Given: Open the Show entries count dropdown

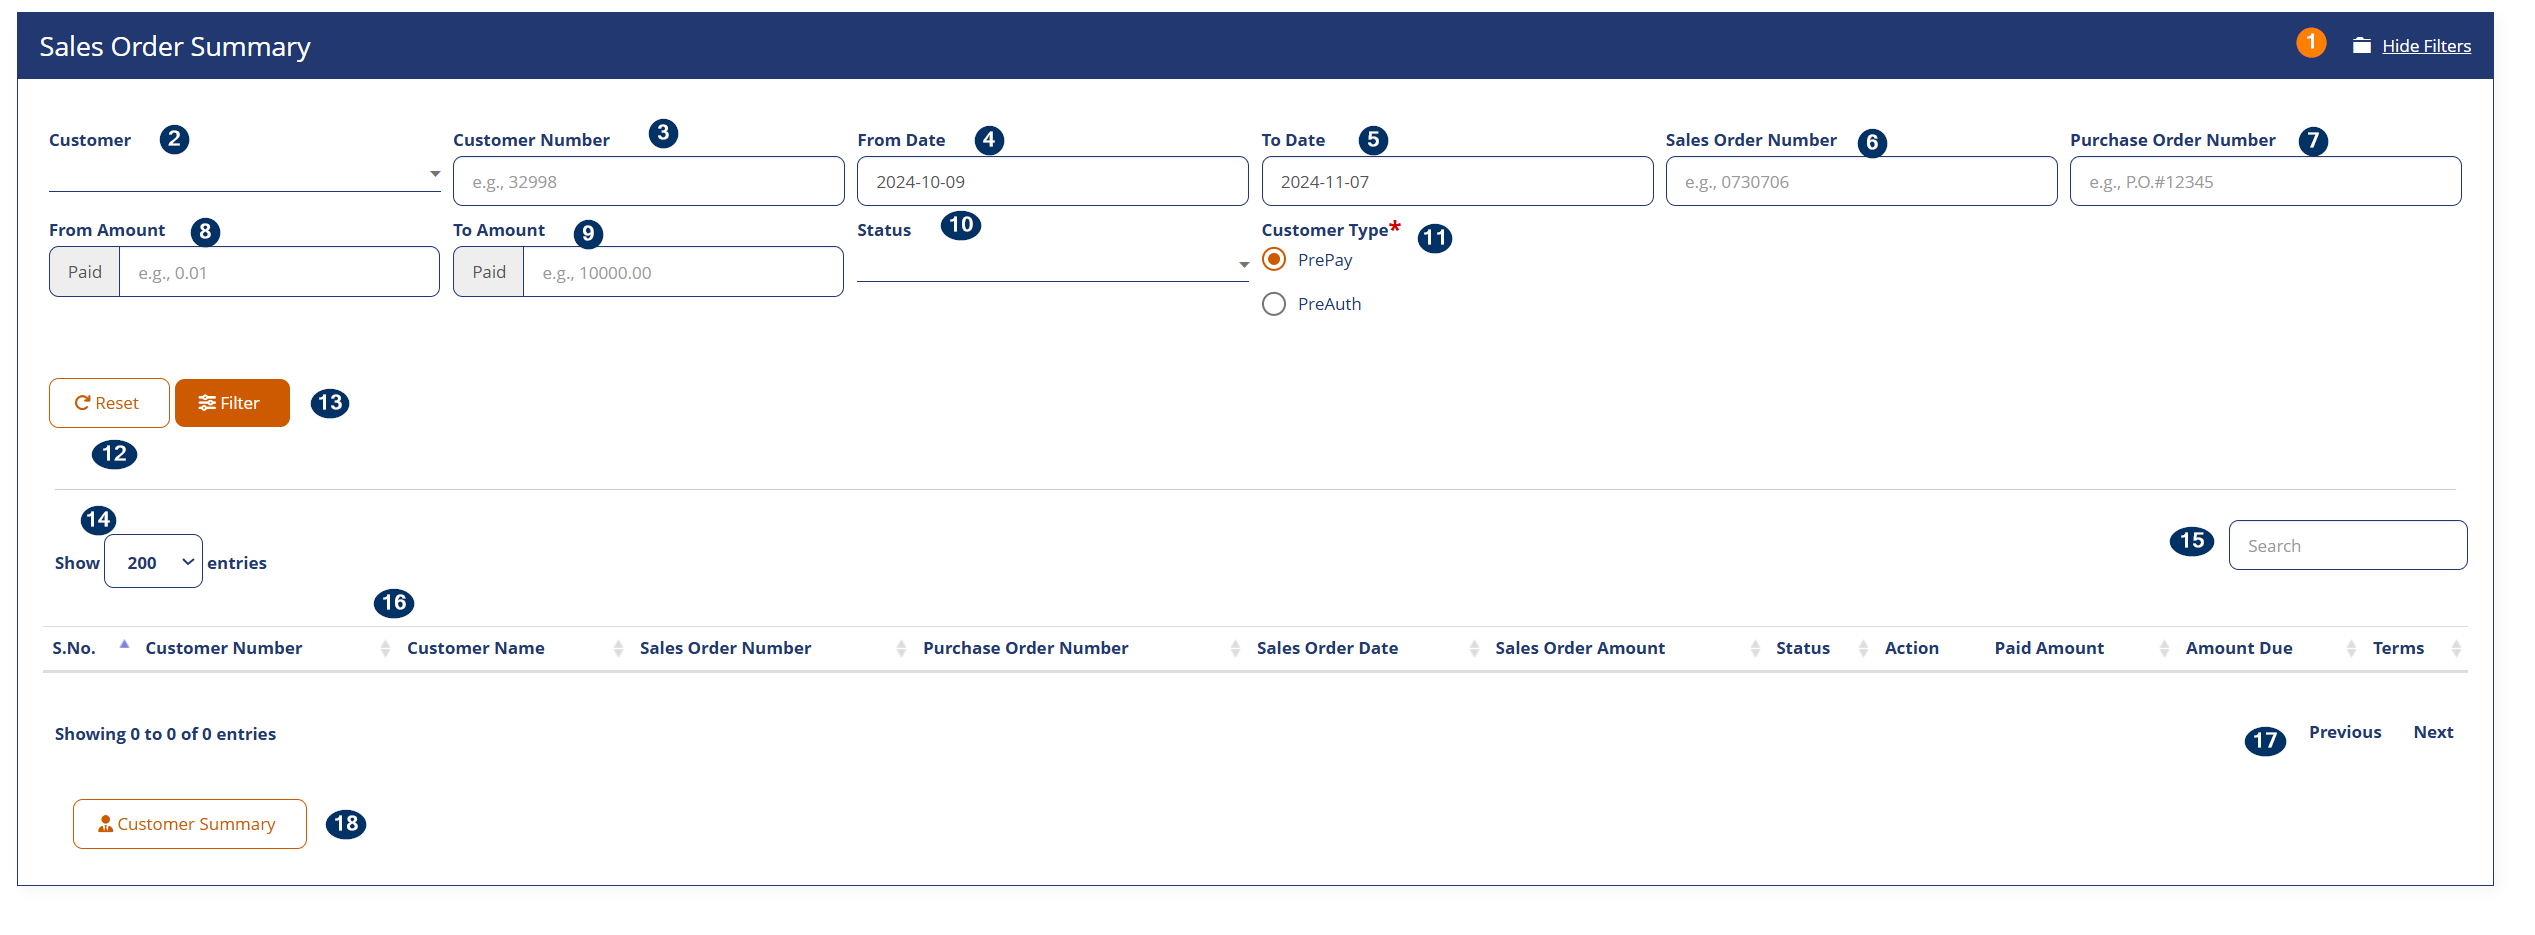Looking at the screenshot, I should coord(153,562).
